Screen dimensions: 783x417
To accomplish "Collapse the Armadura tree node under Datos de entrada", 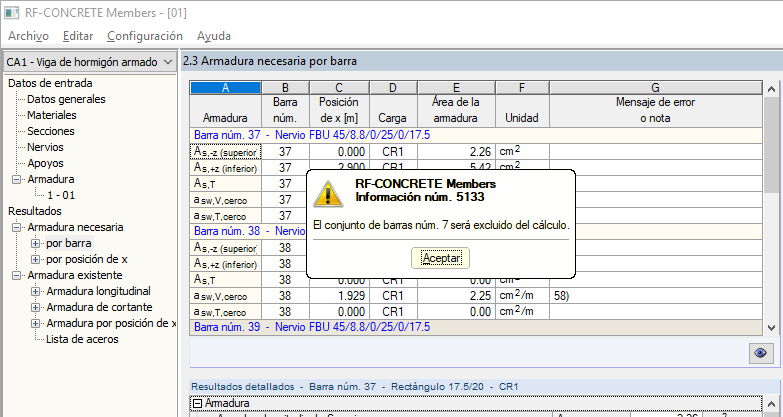I will tap(16, 179).
